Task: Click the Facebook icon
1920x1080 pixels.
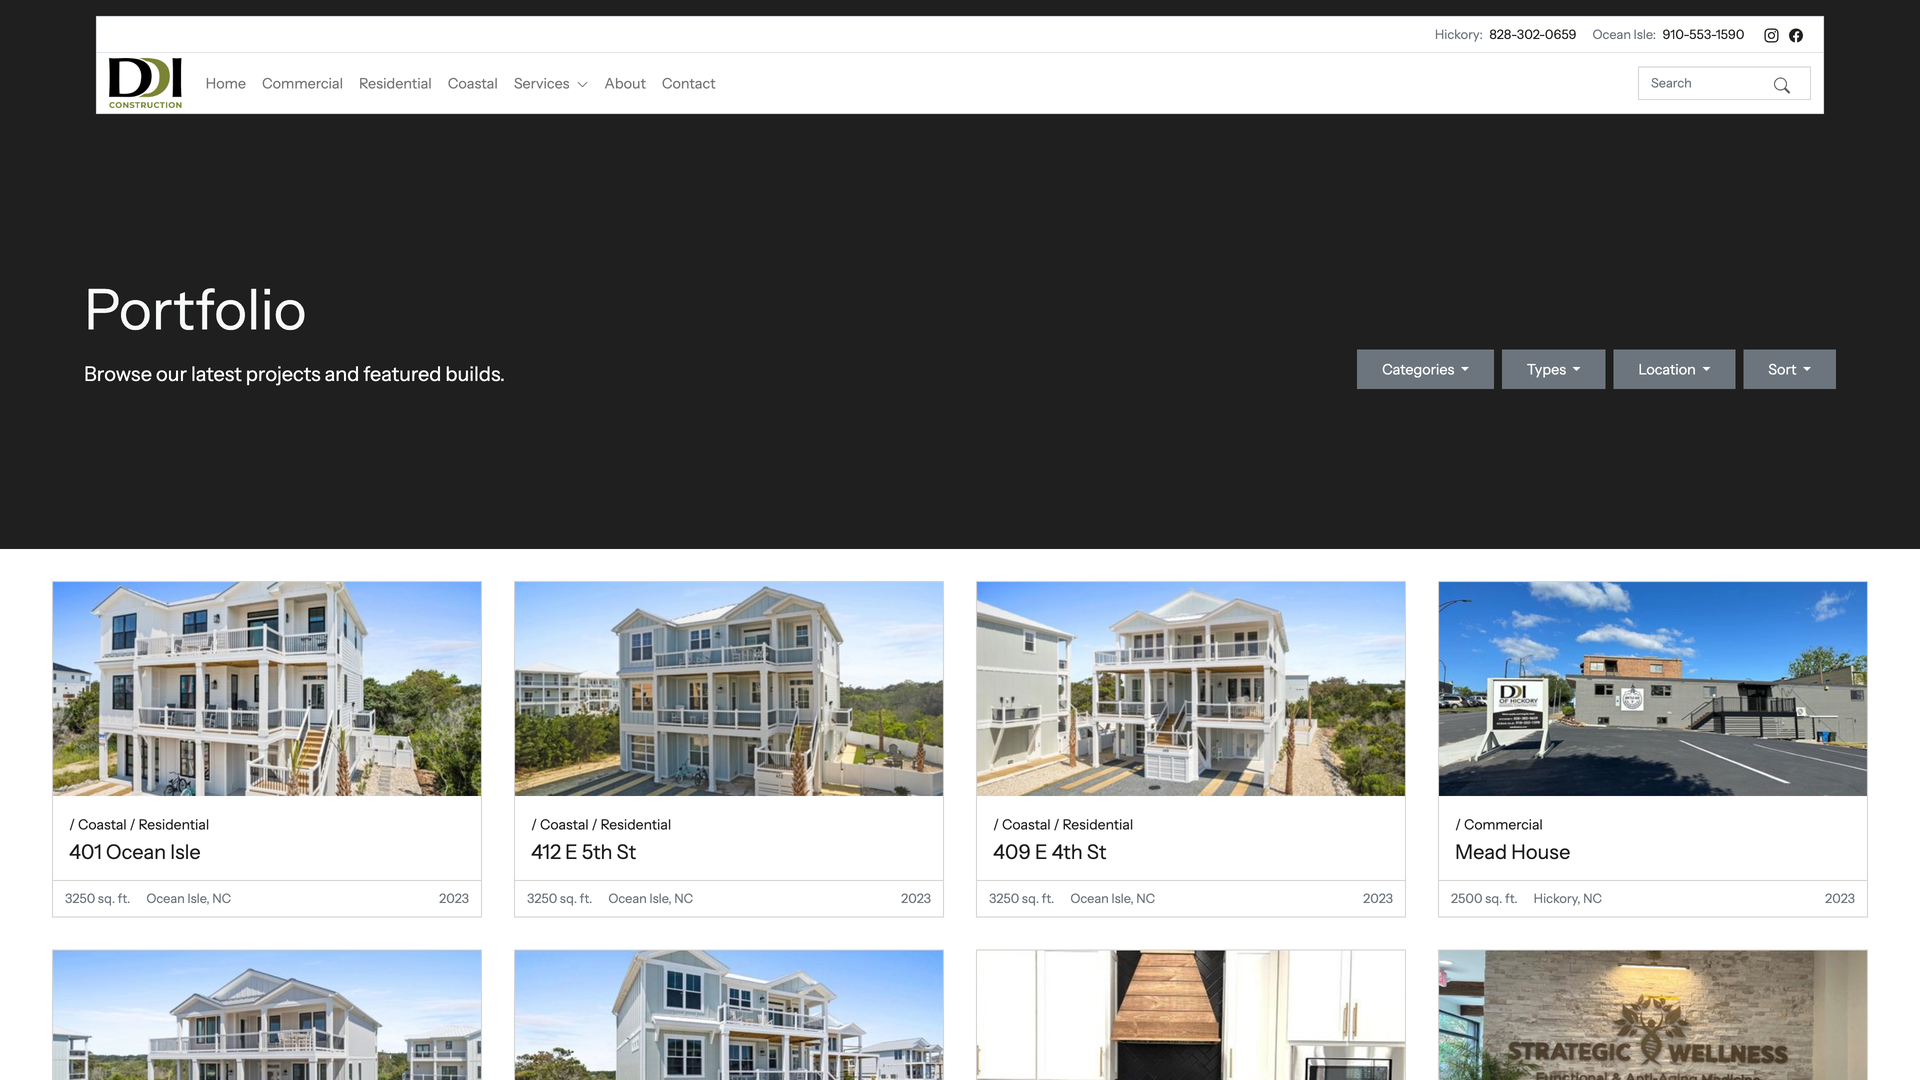Action: tap(1796, 34)
